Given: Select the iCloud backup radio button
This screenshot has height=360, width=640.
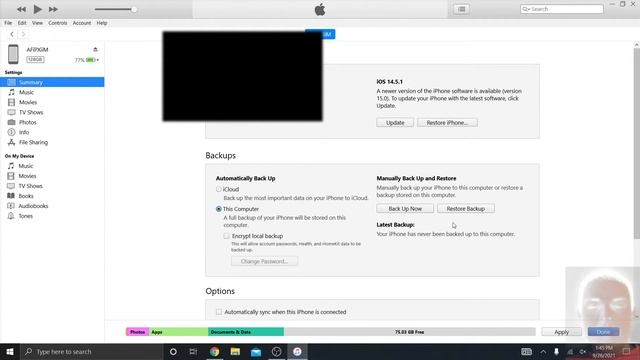Looking at the screenshot, I should (x=219, y=189).
